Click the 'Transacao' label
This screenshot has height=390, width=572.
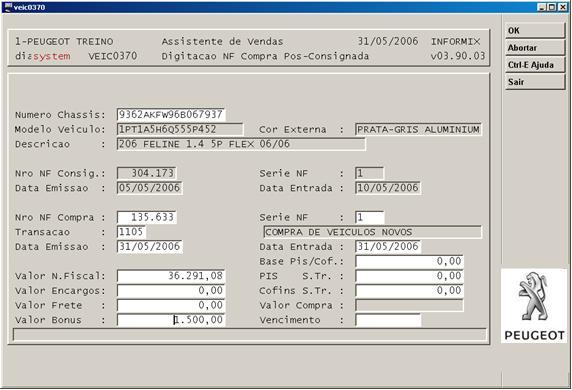click(42, 232)
